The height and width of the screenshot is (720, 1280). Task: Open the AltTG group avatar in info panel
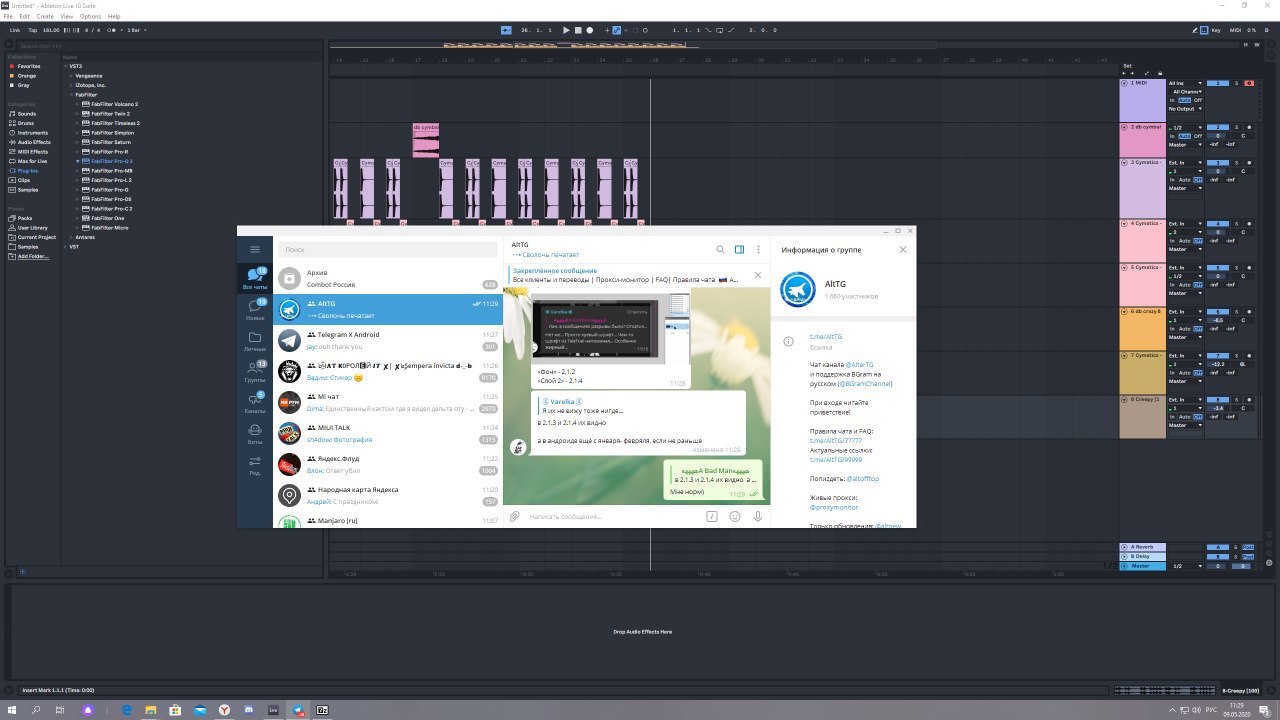(797, 289)
